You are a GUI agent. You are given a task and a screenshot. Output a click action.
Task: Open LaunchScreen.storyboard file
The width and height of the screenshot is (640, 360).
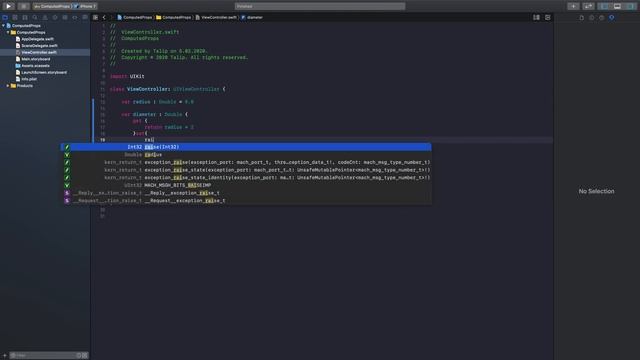click(x=44, y=72)
